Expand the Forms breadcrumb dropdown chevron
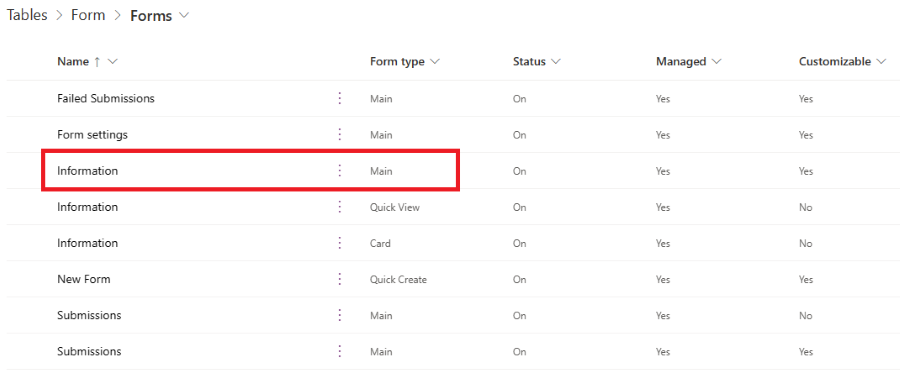The height and width of the screenshot is (374, 900). click(x=184, y=16)
